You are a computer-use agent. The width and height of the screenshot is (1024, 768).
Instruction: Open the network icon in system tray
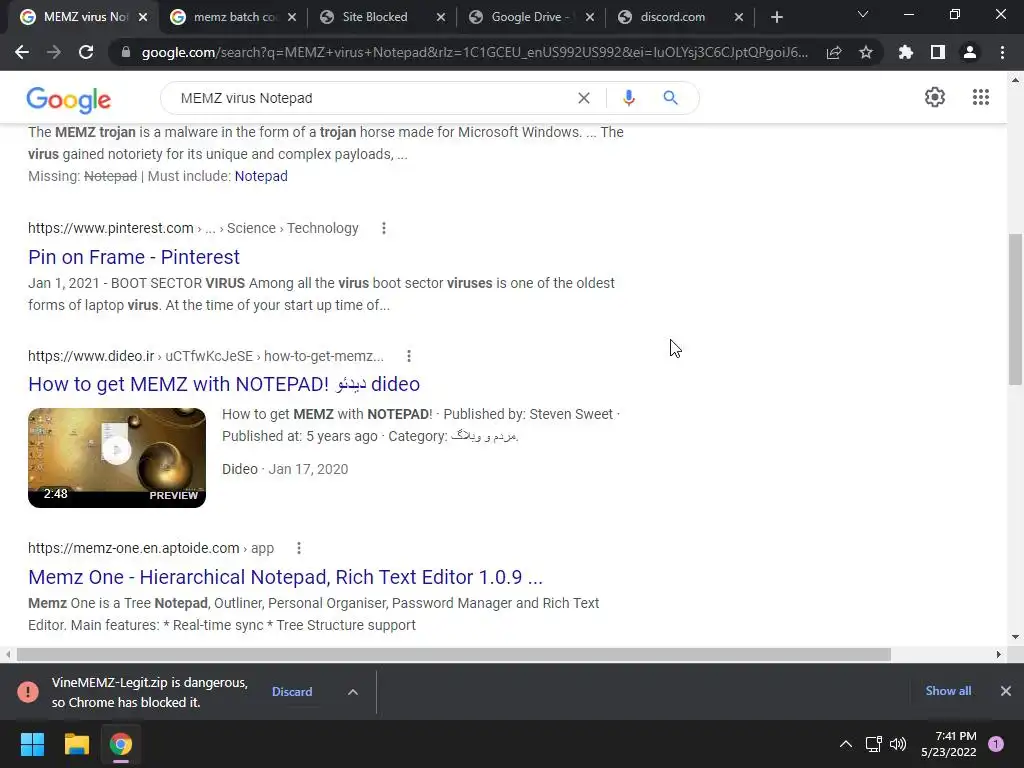tap(873, 744)
